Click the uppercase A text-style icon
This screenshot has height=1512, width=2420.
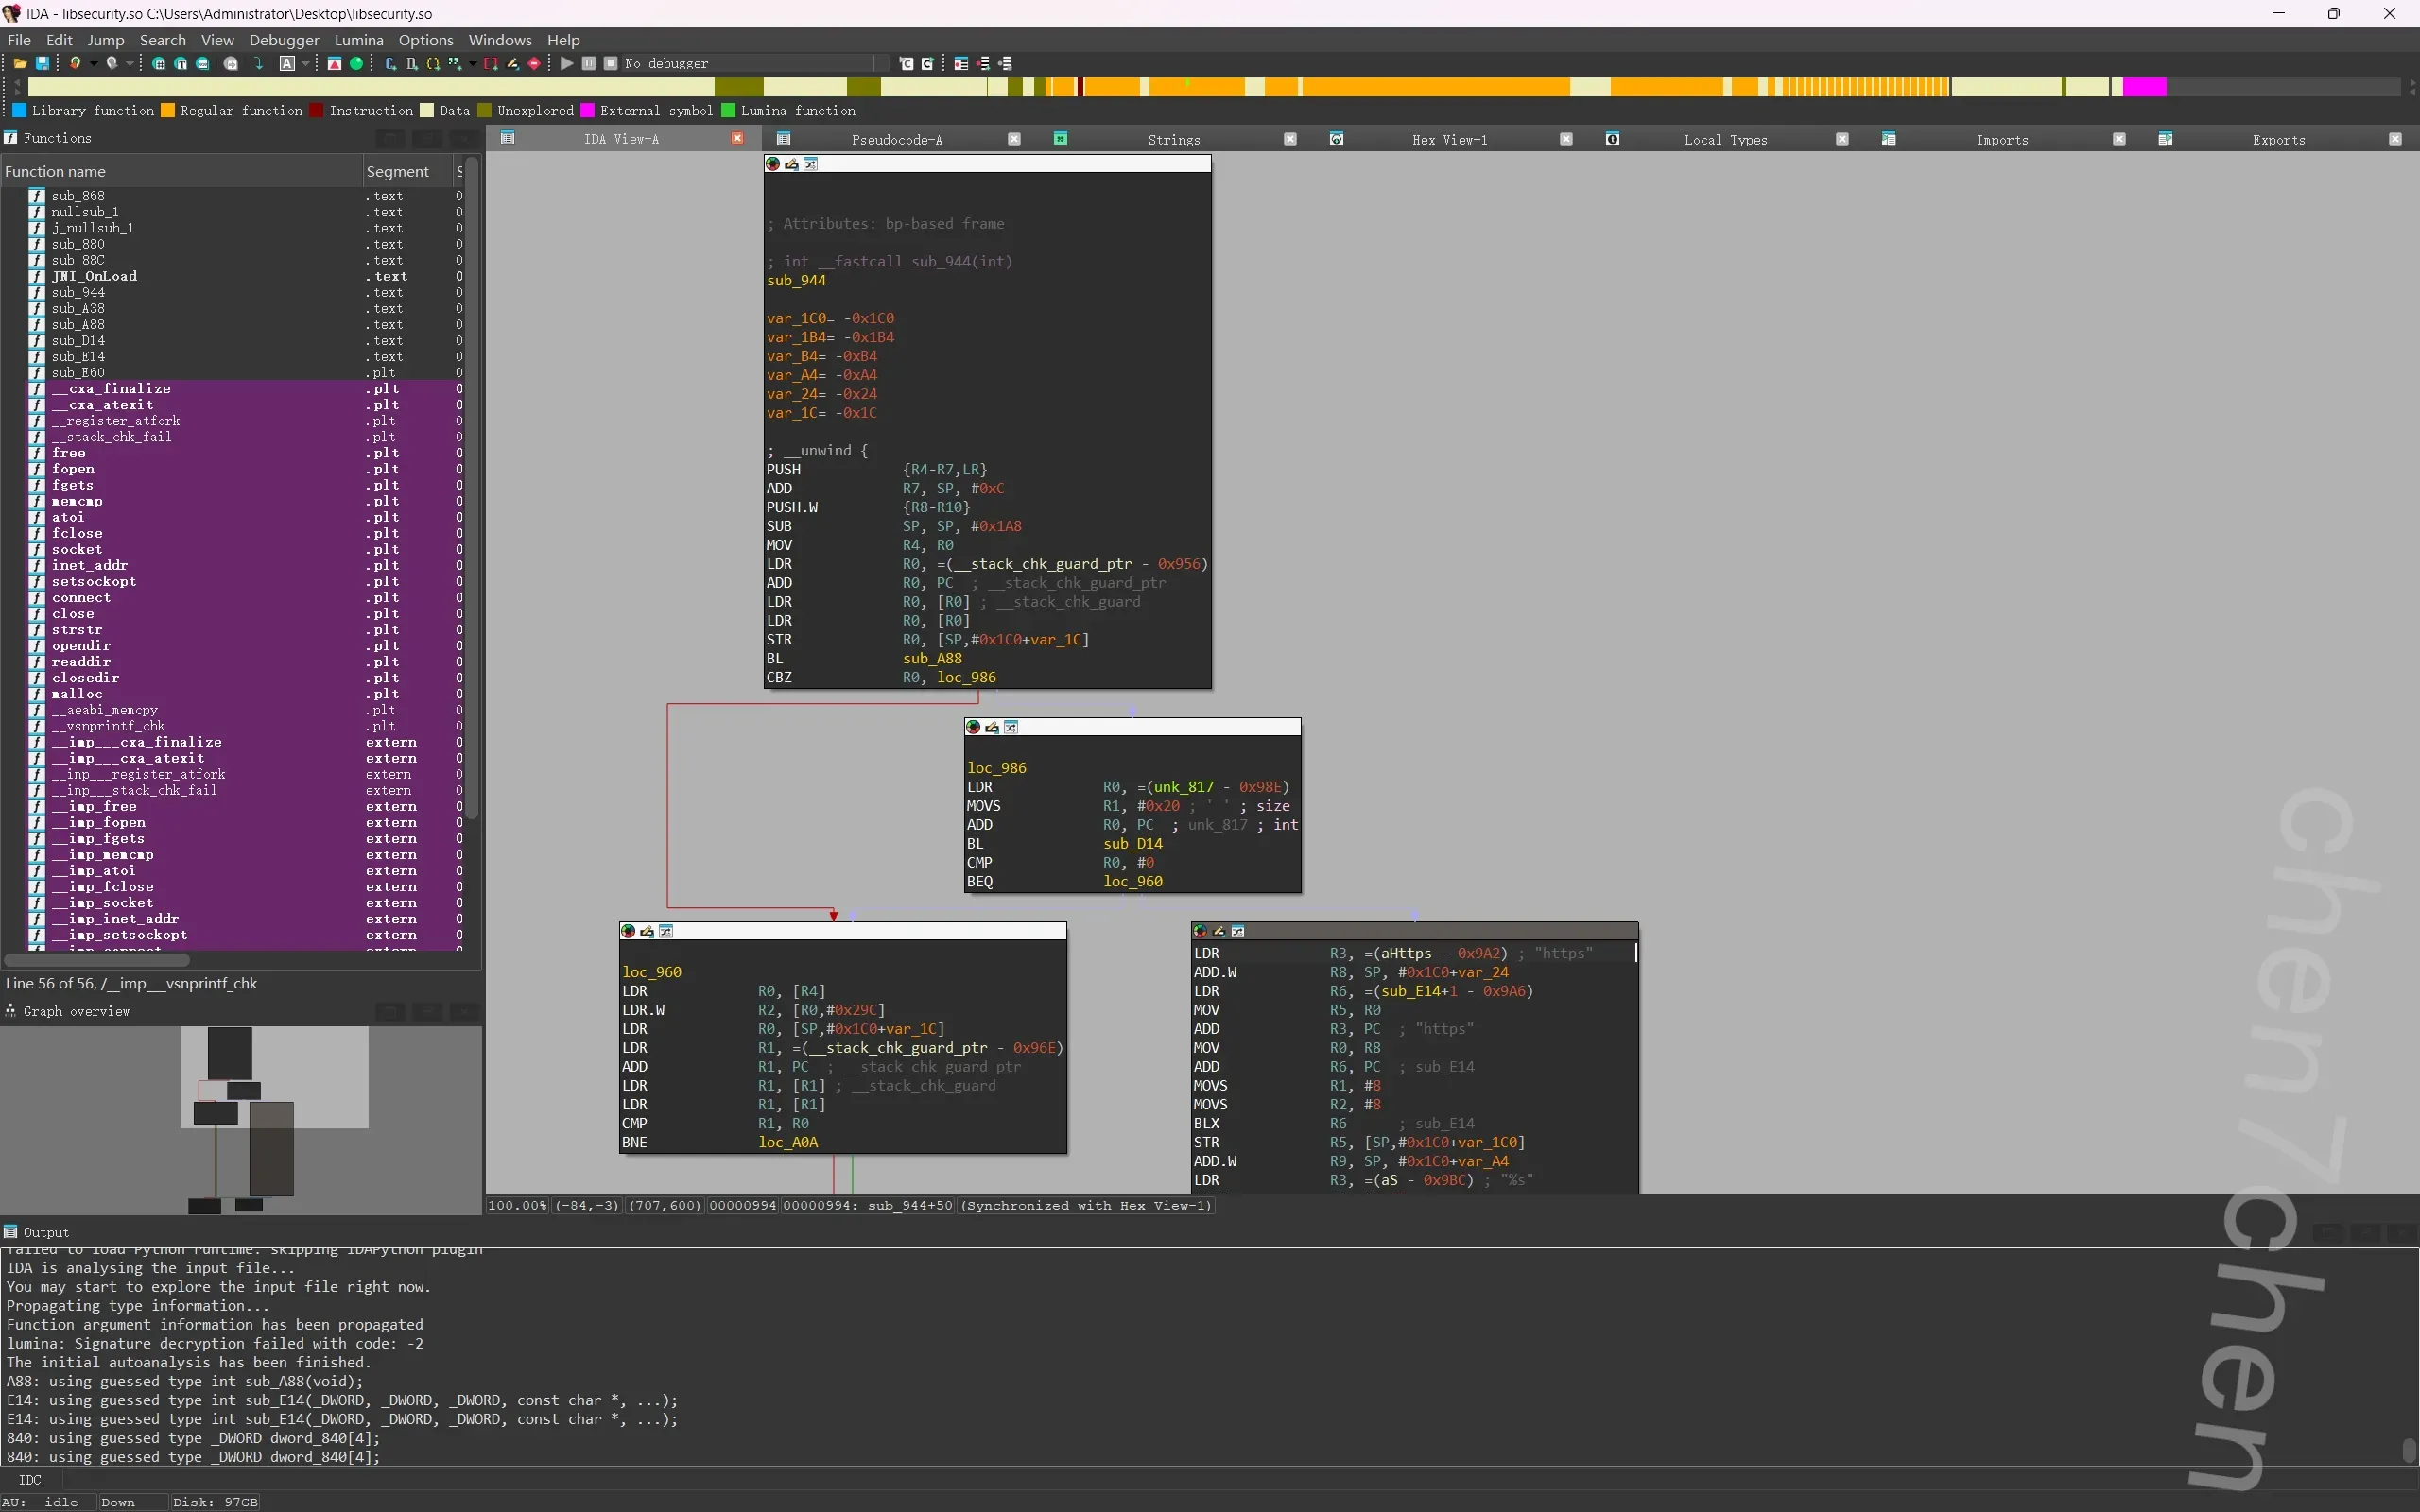tap(287, 63)
